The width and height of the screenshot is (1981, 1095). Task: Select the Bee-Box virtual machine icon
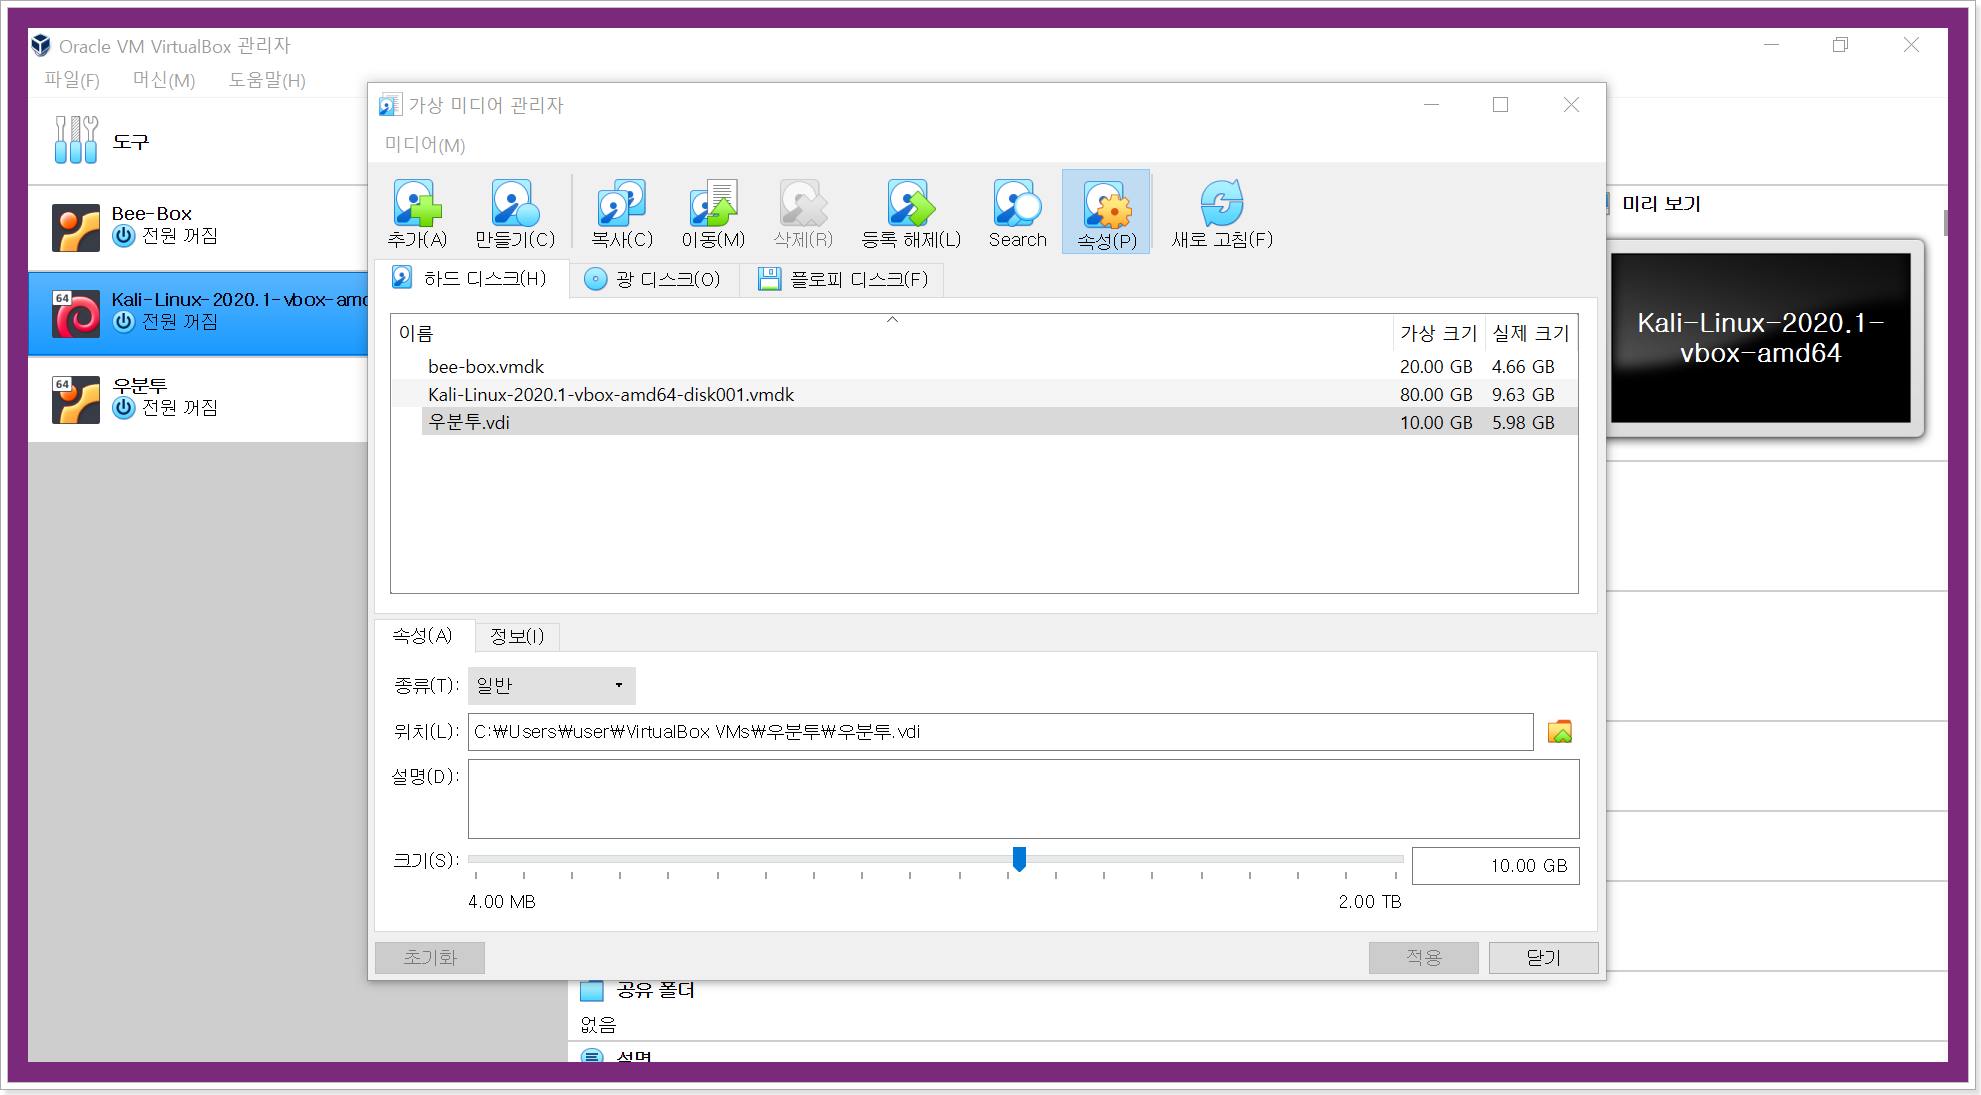(x=76, y=228)
